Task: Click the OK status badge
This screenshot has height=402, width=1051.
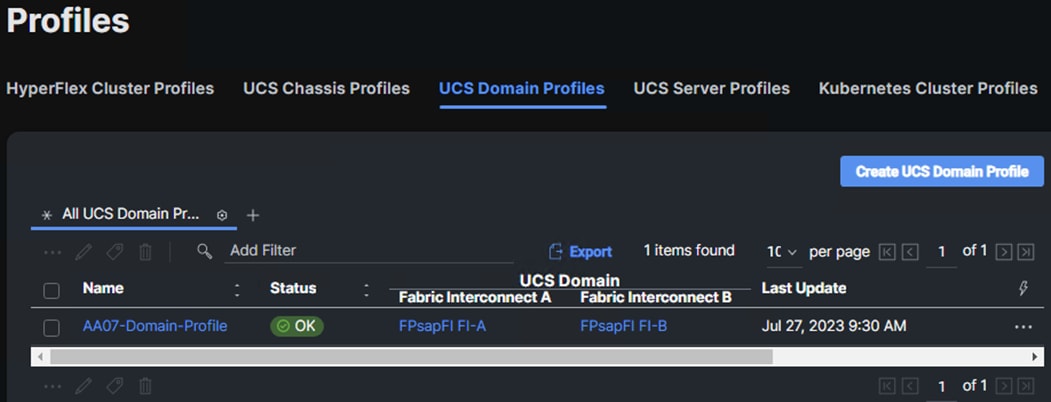Action: coord(297,326)
